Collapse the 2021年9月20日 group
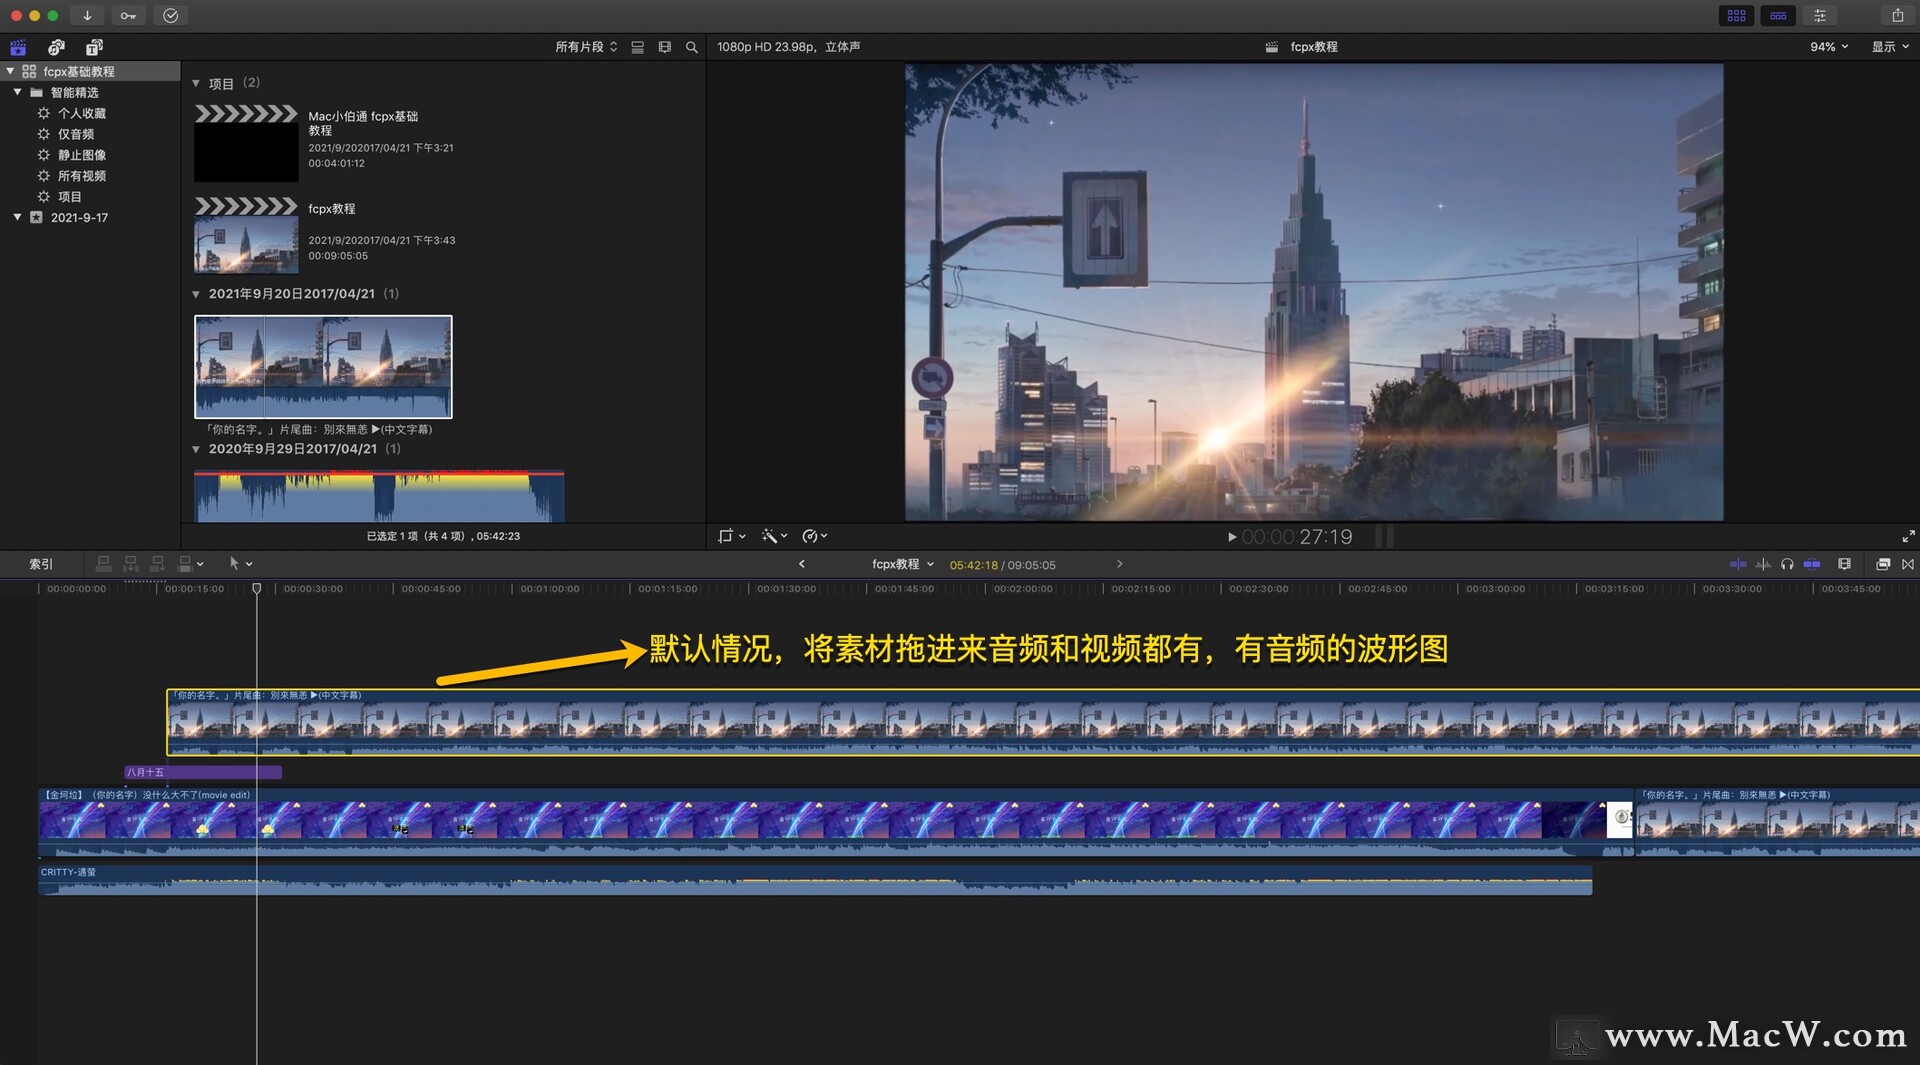The width and height of the screenshot is (1920, 1065). click(x=196, y=294)
